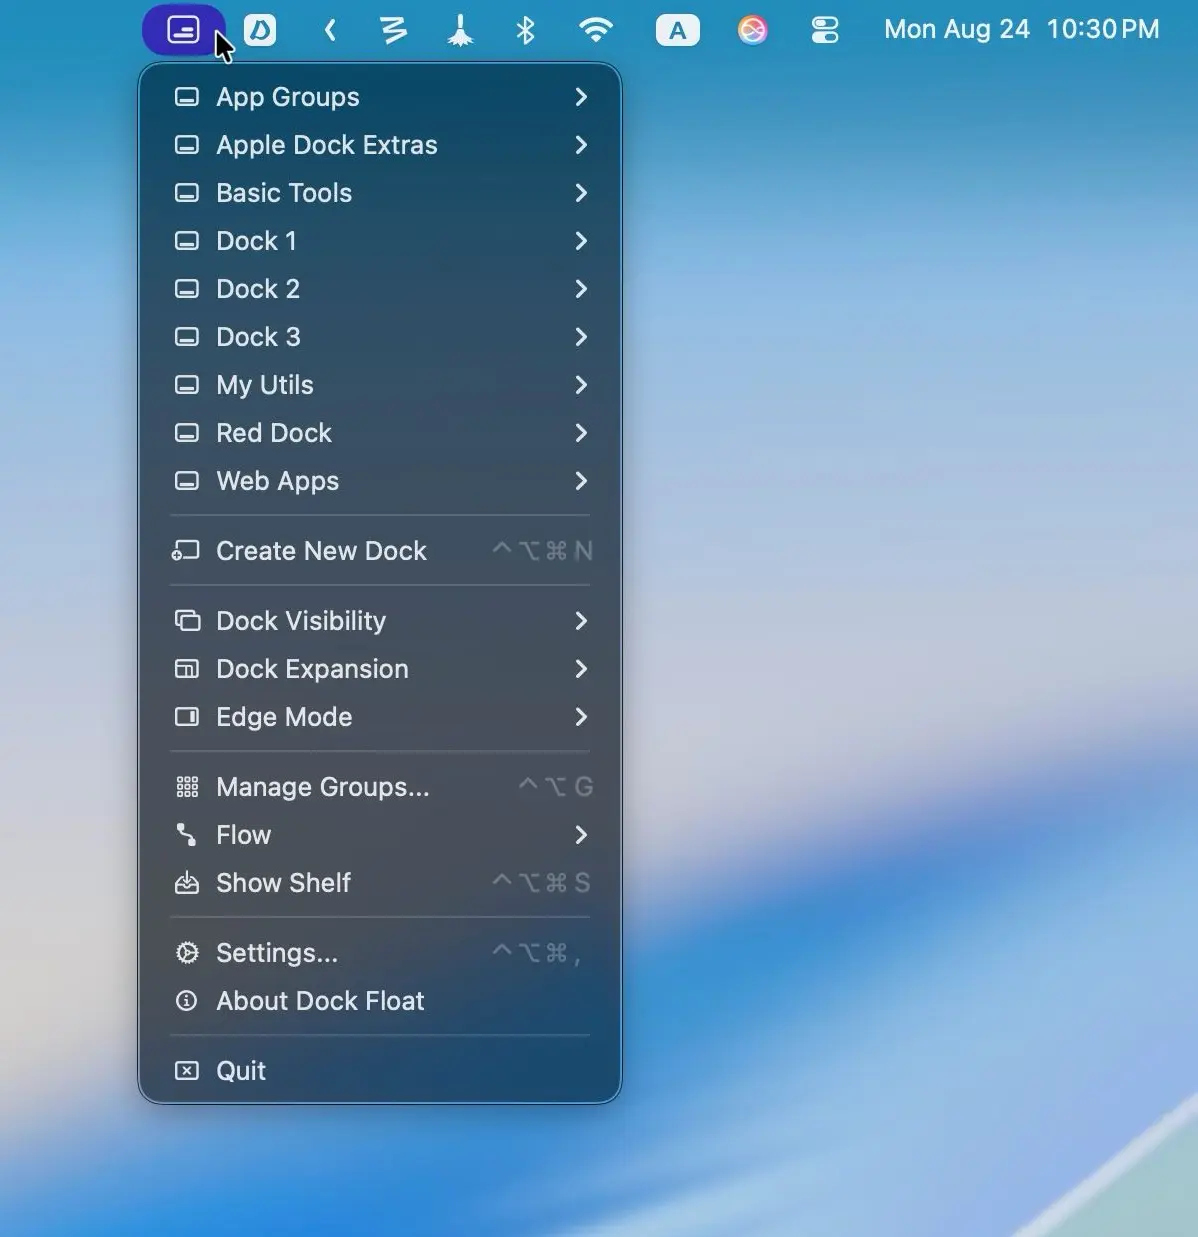Expand the Red Dock submenu arrow
1198x1237 pixels.
coord(581,433)
